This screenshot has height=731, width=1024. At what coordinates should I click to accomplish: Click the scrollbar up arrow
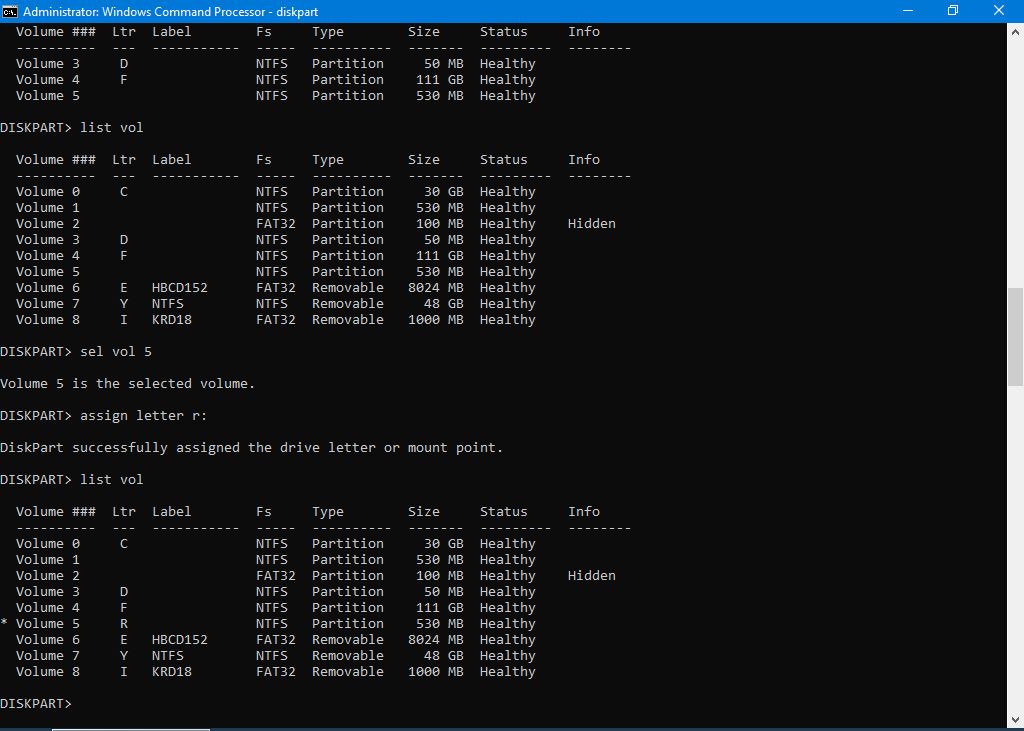pyautogui.click(x=1015, y=30)
